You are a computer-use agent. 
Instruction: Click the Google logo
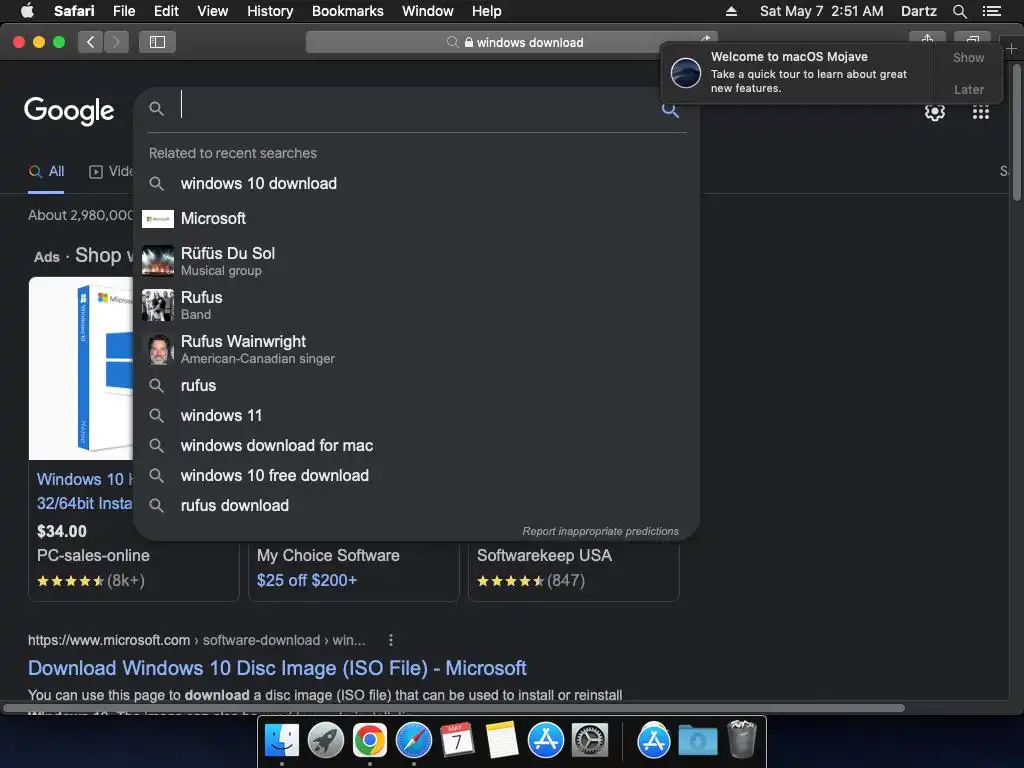point(69,111)
